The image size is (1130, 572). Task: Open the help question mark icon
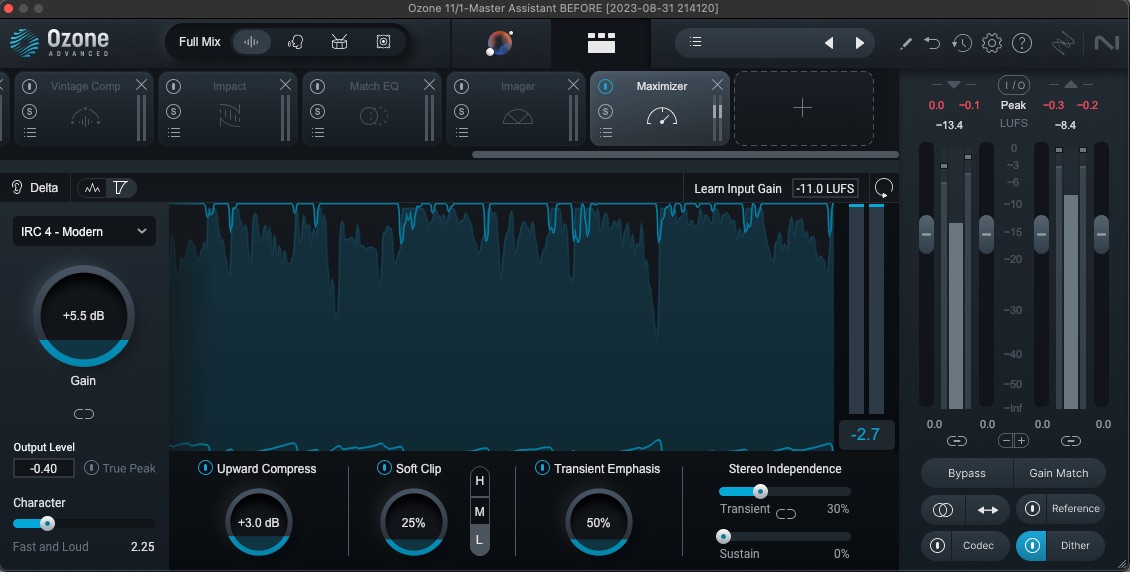coord(1022,43)
